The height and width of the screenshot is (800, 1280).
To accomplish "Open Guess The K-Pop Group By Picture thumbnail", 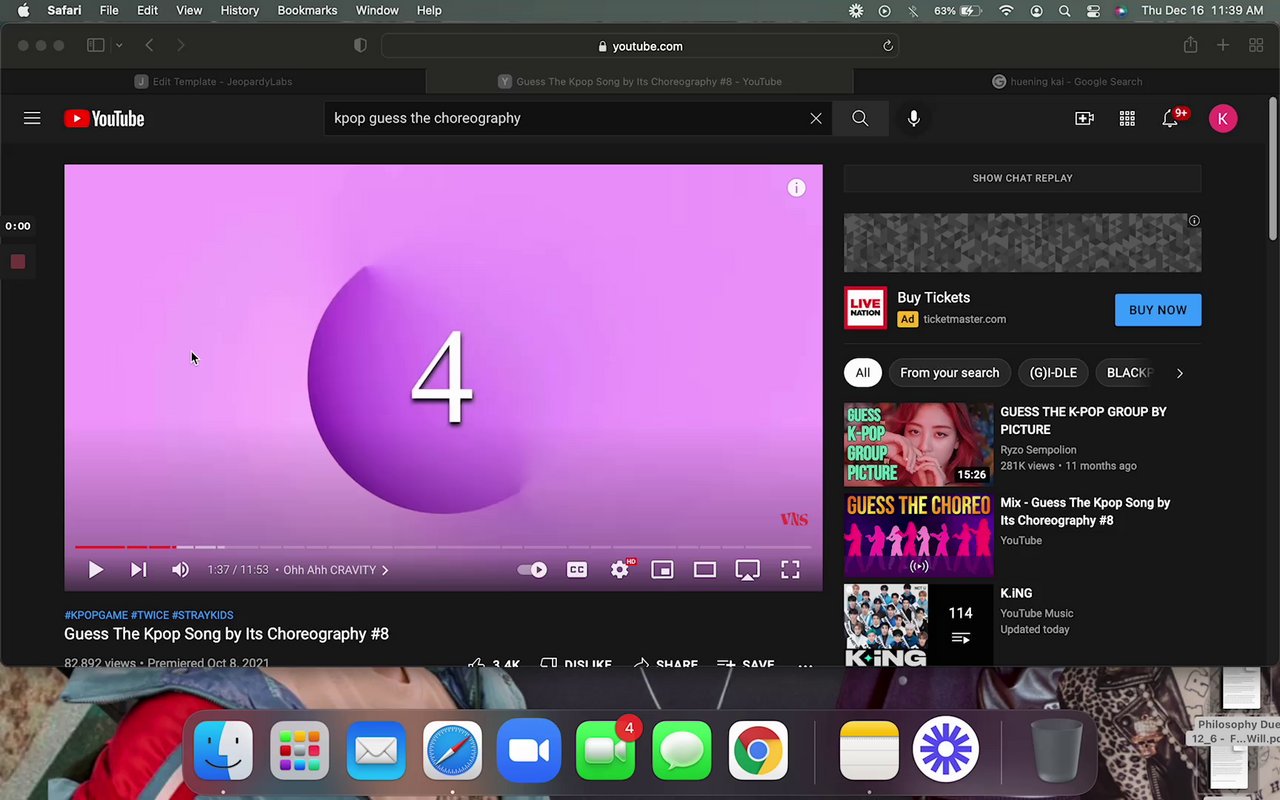I will 918,444.
